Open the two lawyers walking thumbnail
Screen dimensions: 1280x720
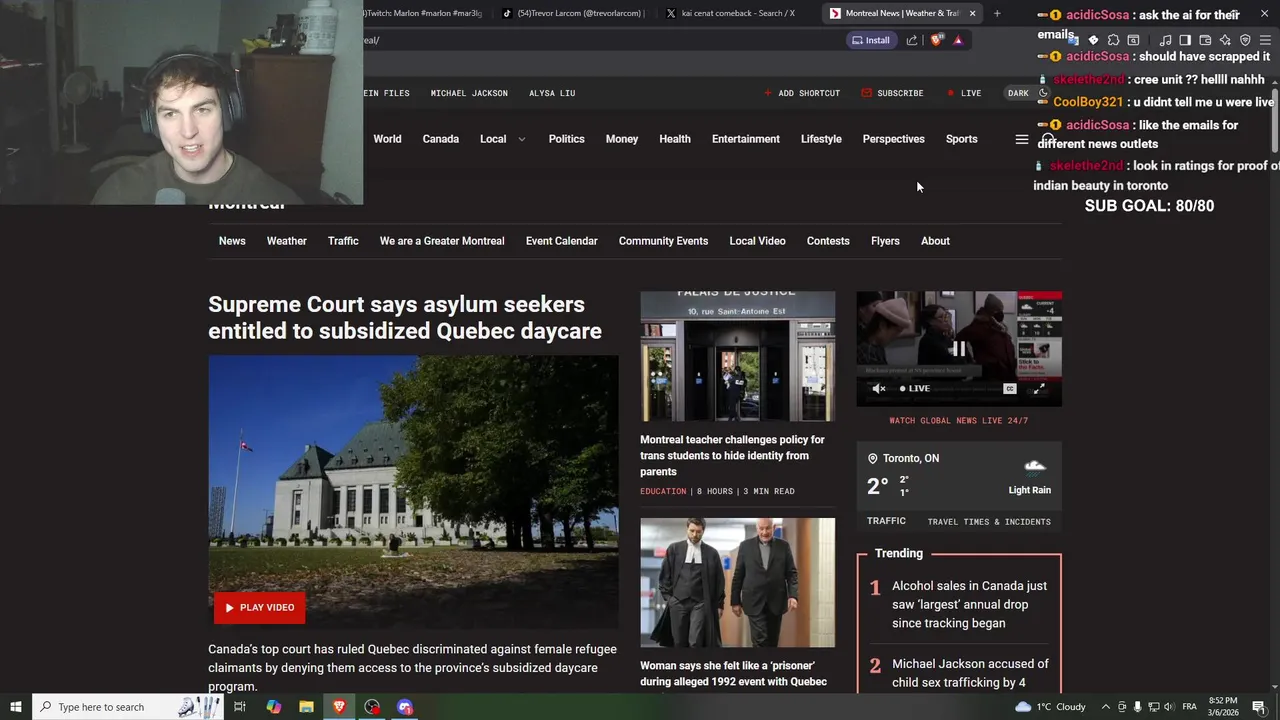click(x=737, y=582)
